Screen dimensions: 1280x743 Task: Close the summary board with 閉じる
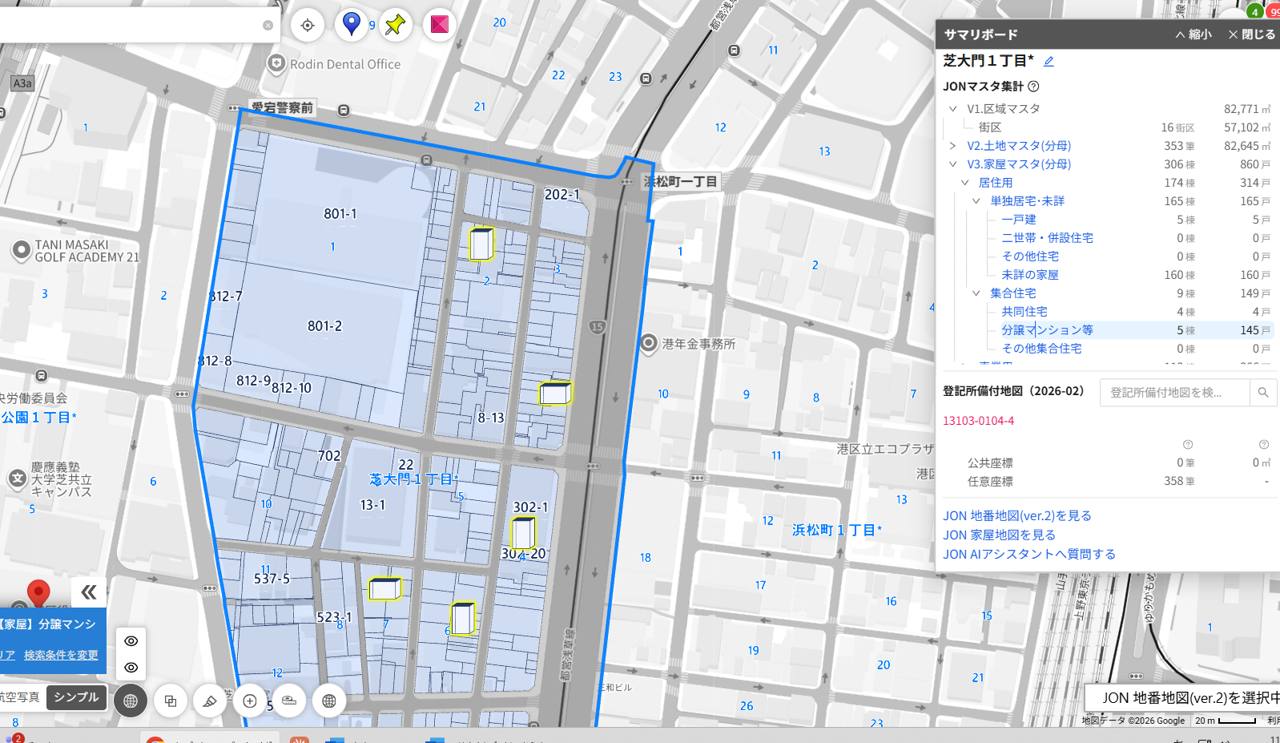tap(1251, 34)
